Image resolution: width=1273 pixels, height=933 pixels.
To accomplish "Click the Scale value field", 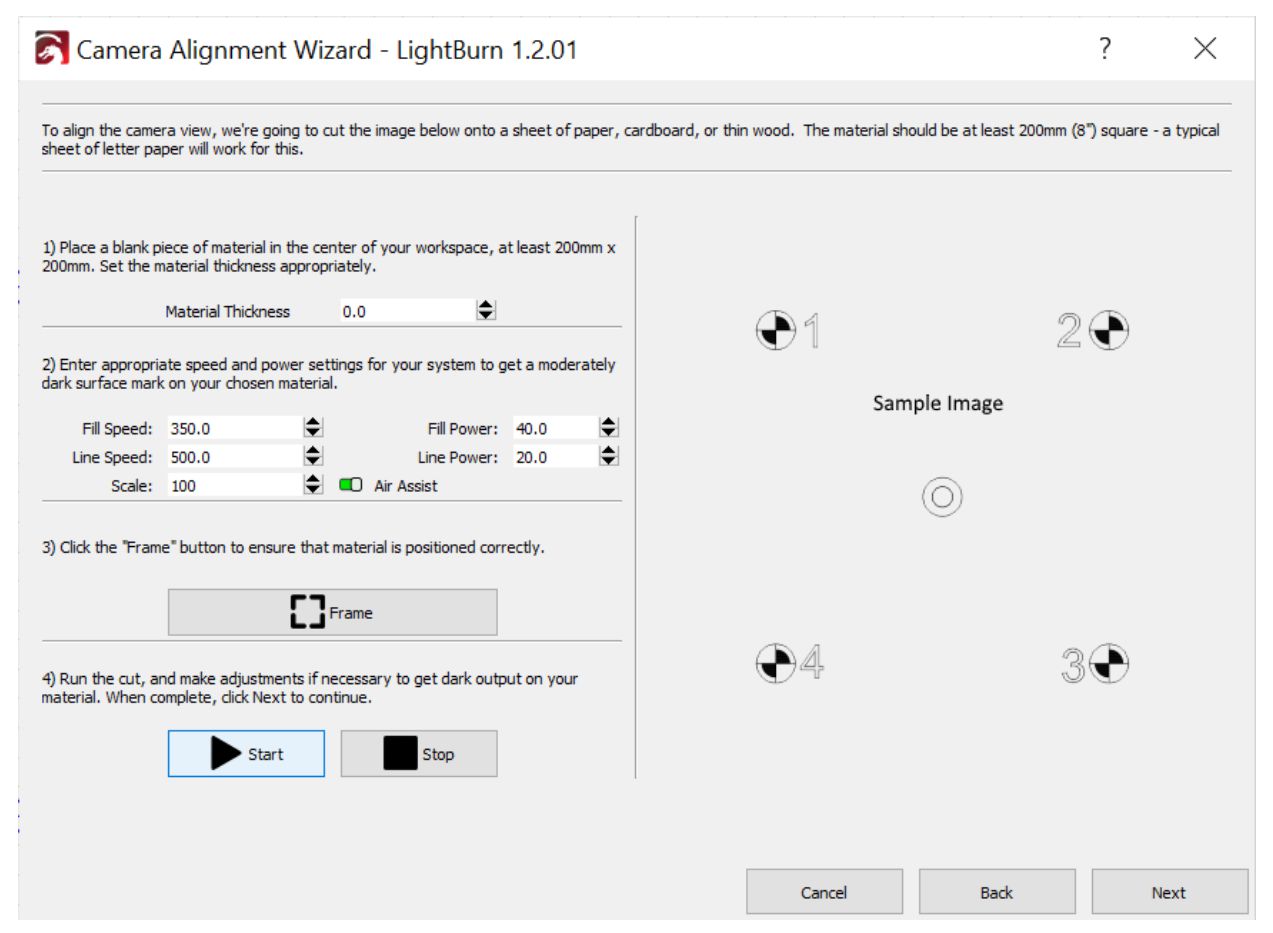I will pos(235,485).
